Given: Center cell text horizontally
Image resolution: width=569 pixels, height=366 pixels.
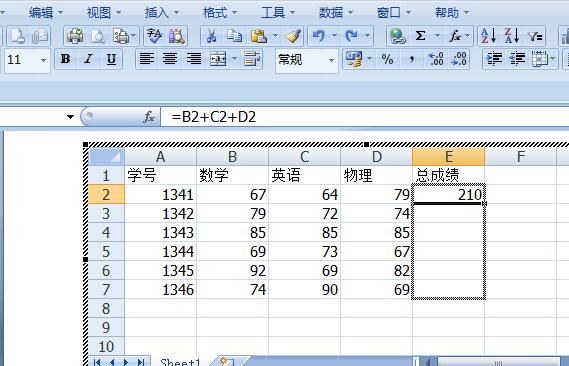Looking at the screenshot, I should (170, 59).
